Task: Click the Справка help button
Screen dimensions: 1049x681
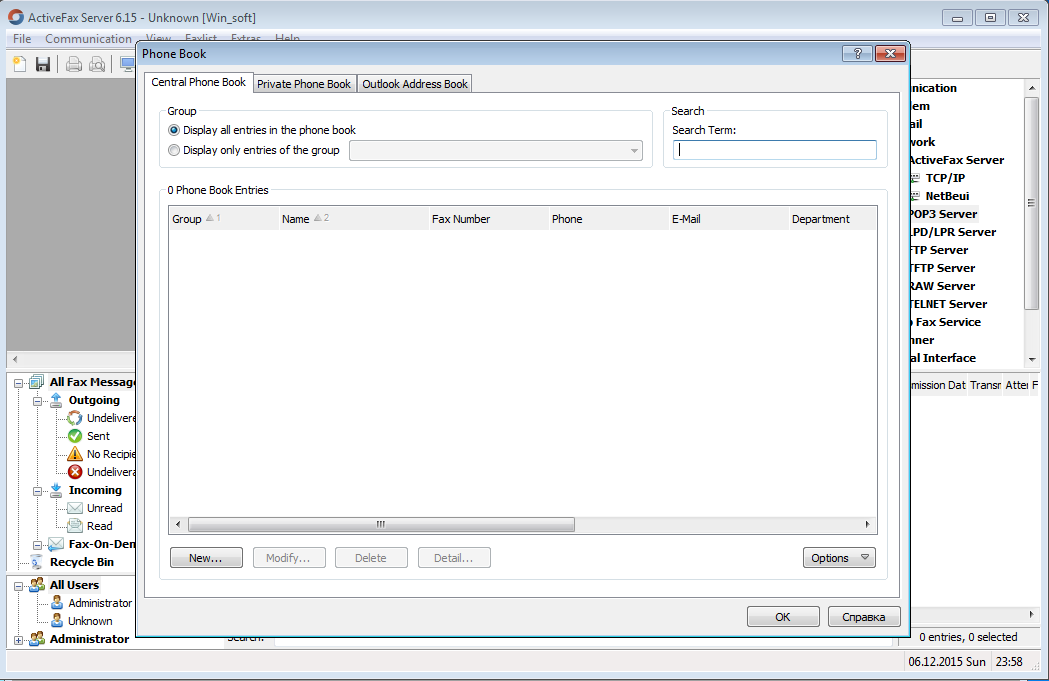Action: 864,617
